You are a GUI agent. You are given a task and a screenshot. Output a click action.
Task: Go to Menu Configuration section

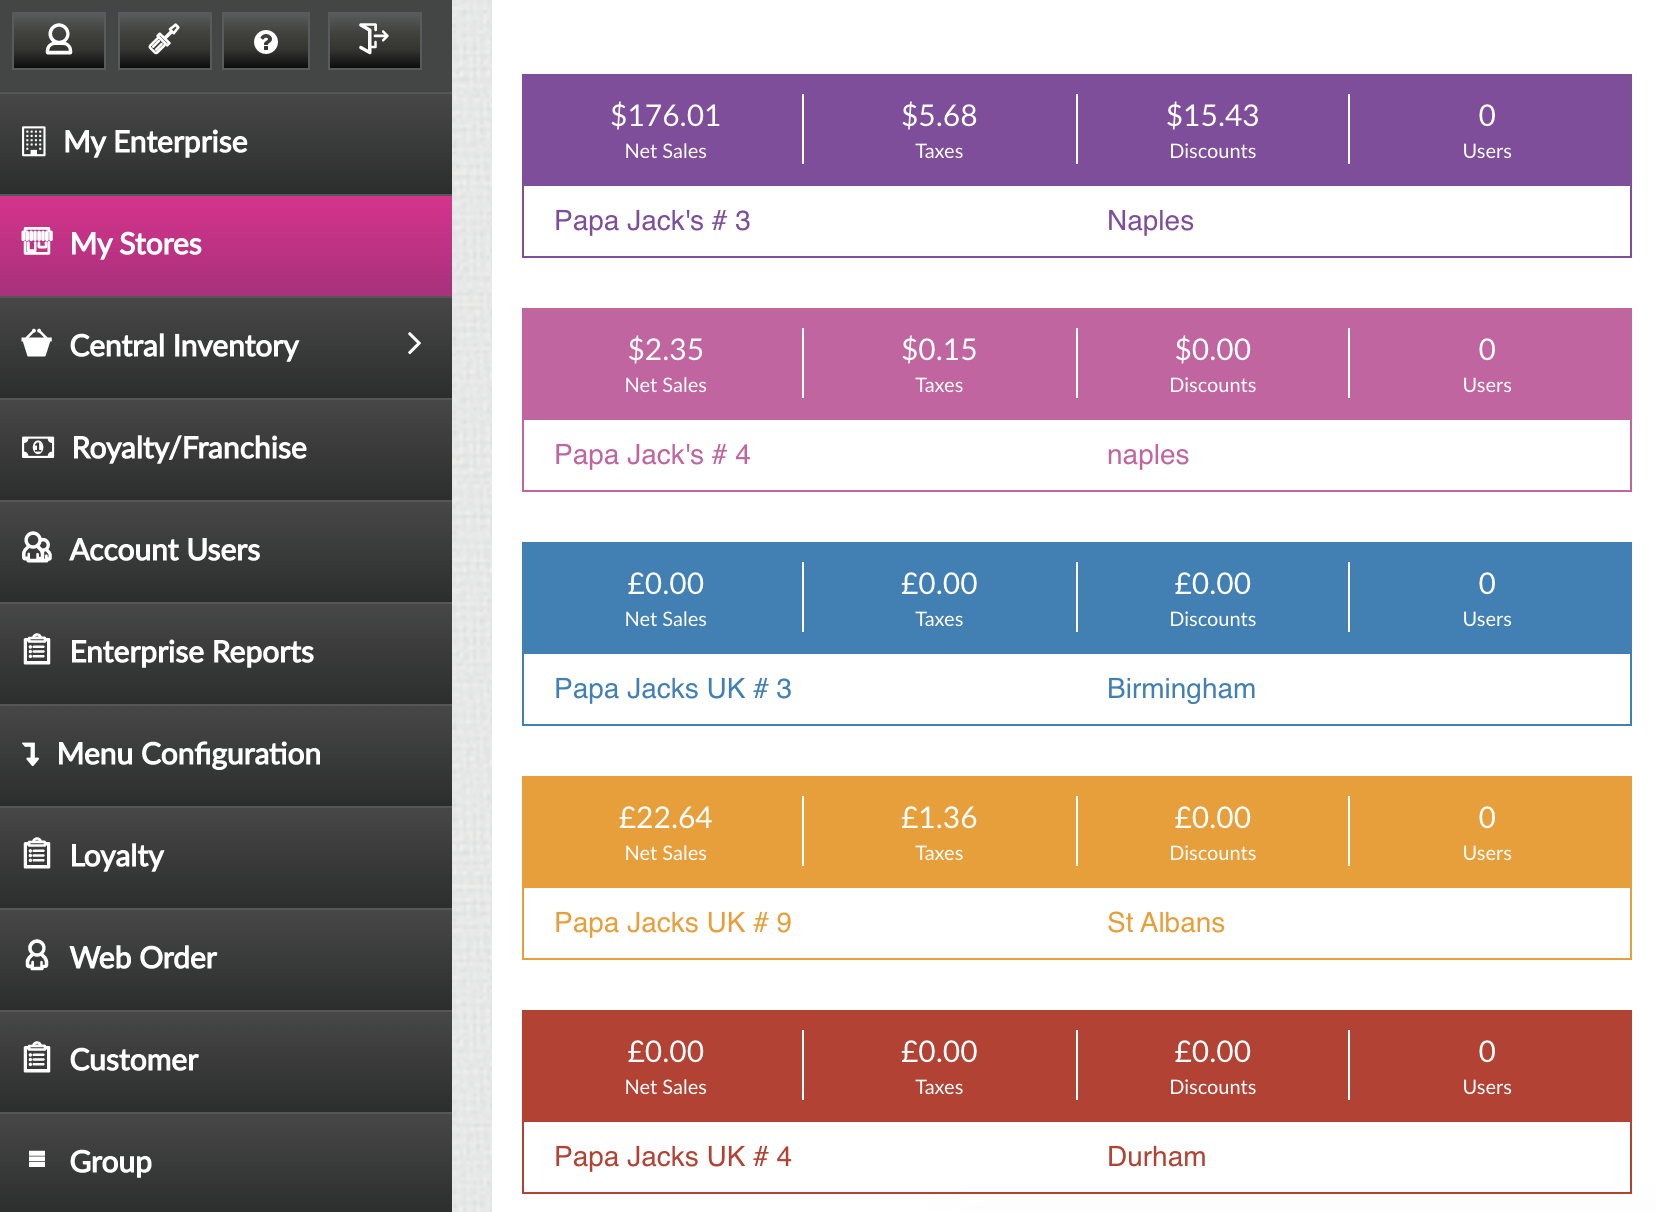pos(189,754)
